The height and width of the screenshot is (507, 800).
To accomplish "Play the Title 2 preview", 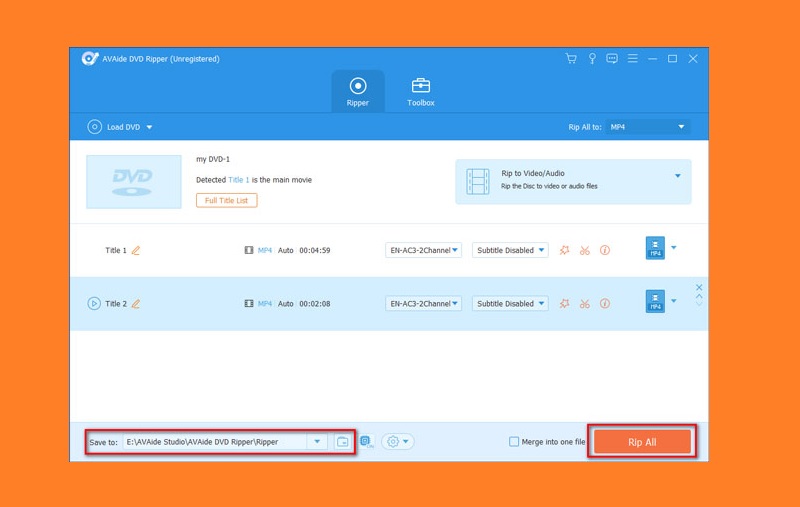I will point(93,304).
